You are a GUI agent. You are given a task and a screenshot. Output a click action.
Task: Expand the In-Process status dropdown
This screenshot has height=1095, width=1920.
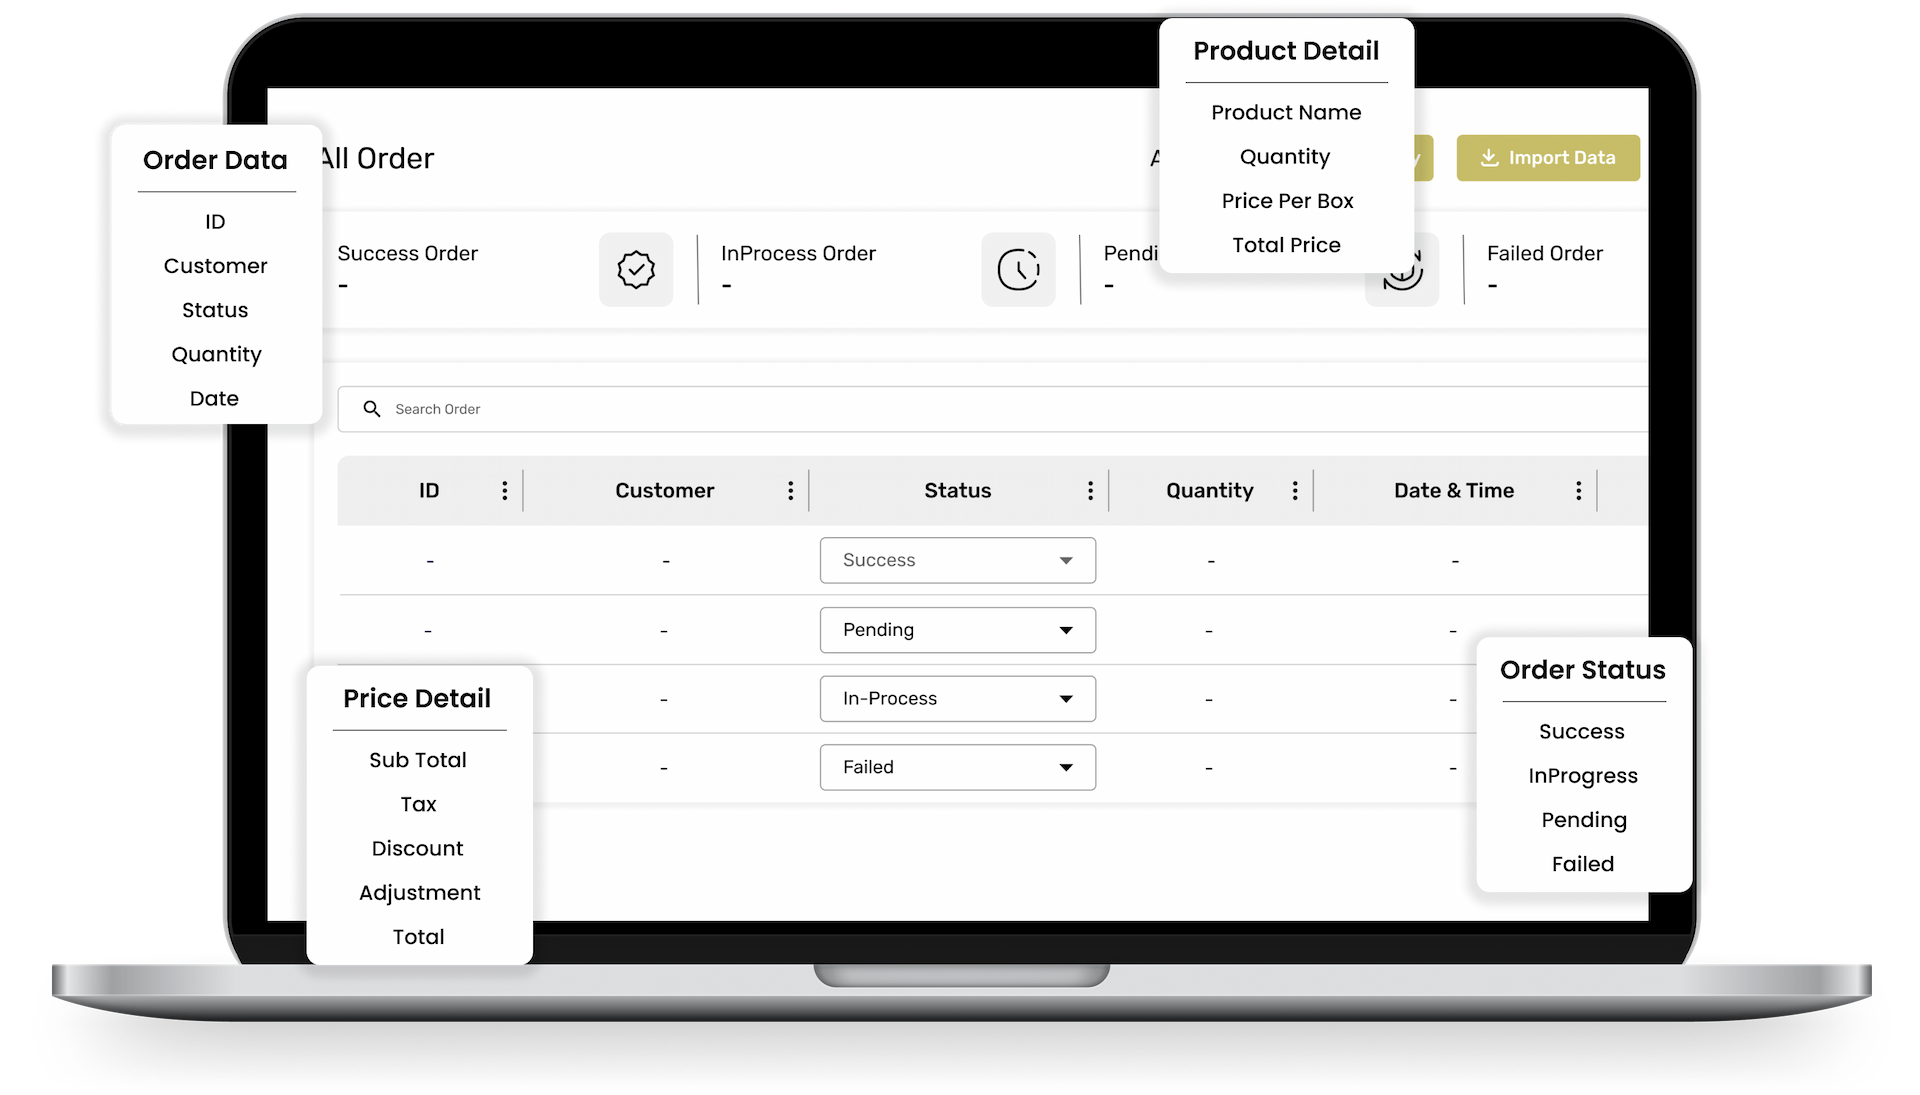[x=1066, y=699]
